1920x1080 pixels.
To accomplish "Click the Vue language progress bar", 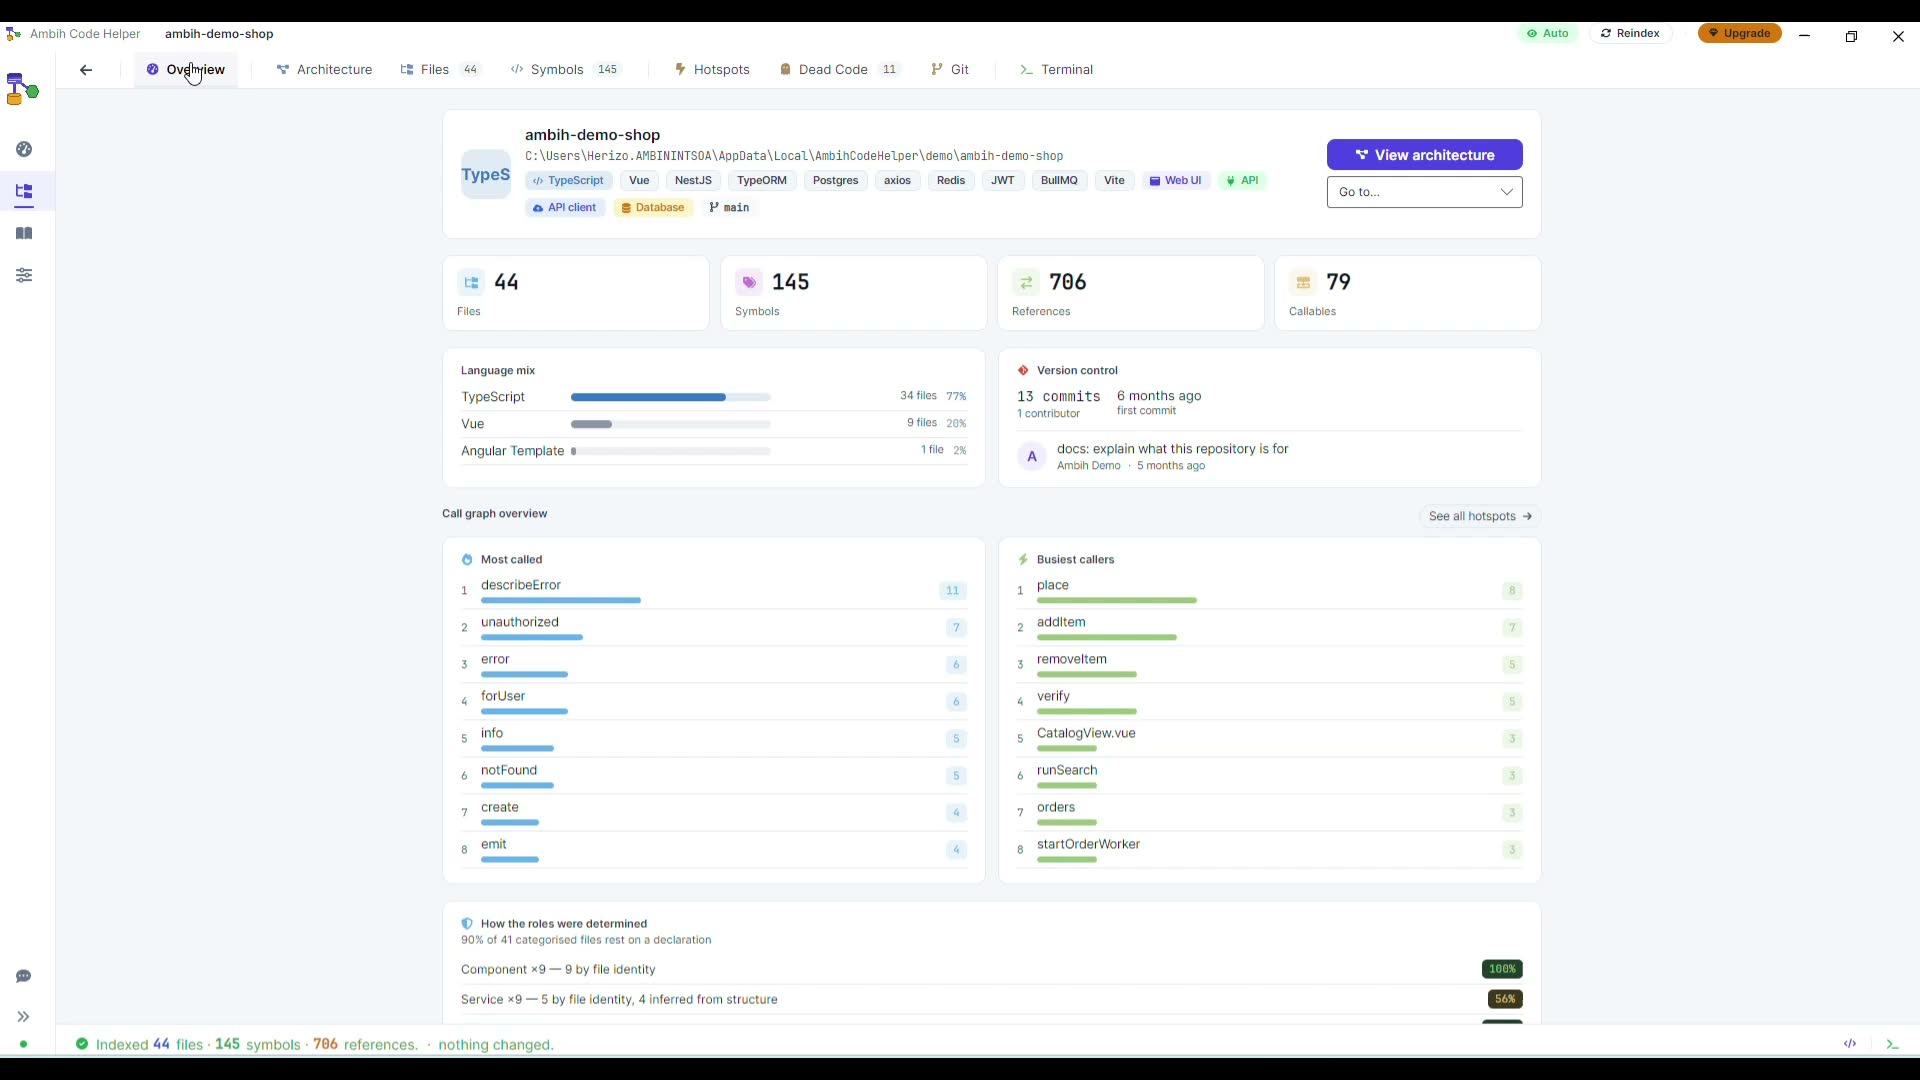I will coord(670,425).
